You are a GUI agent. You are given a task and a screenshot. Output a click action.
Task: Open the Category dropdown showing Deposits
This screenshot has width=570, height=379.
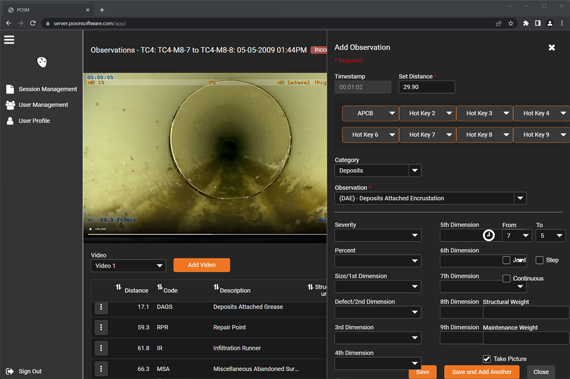click(x=378, y=170)
